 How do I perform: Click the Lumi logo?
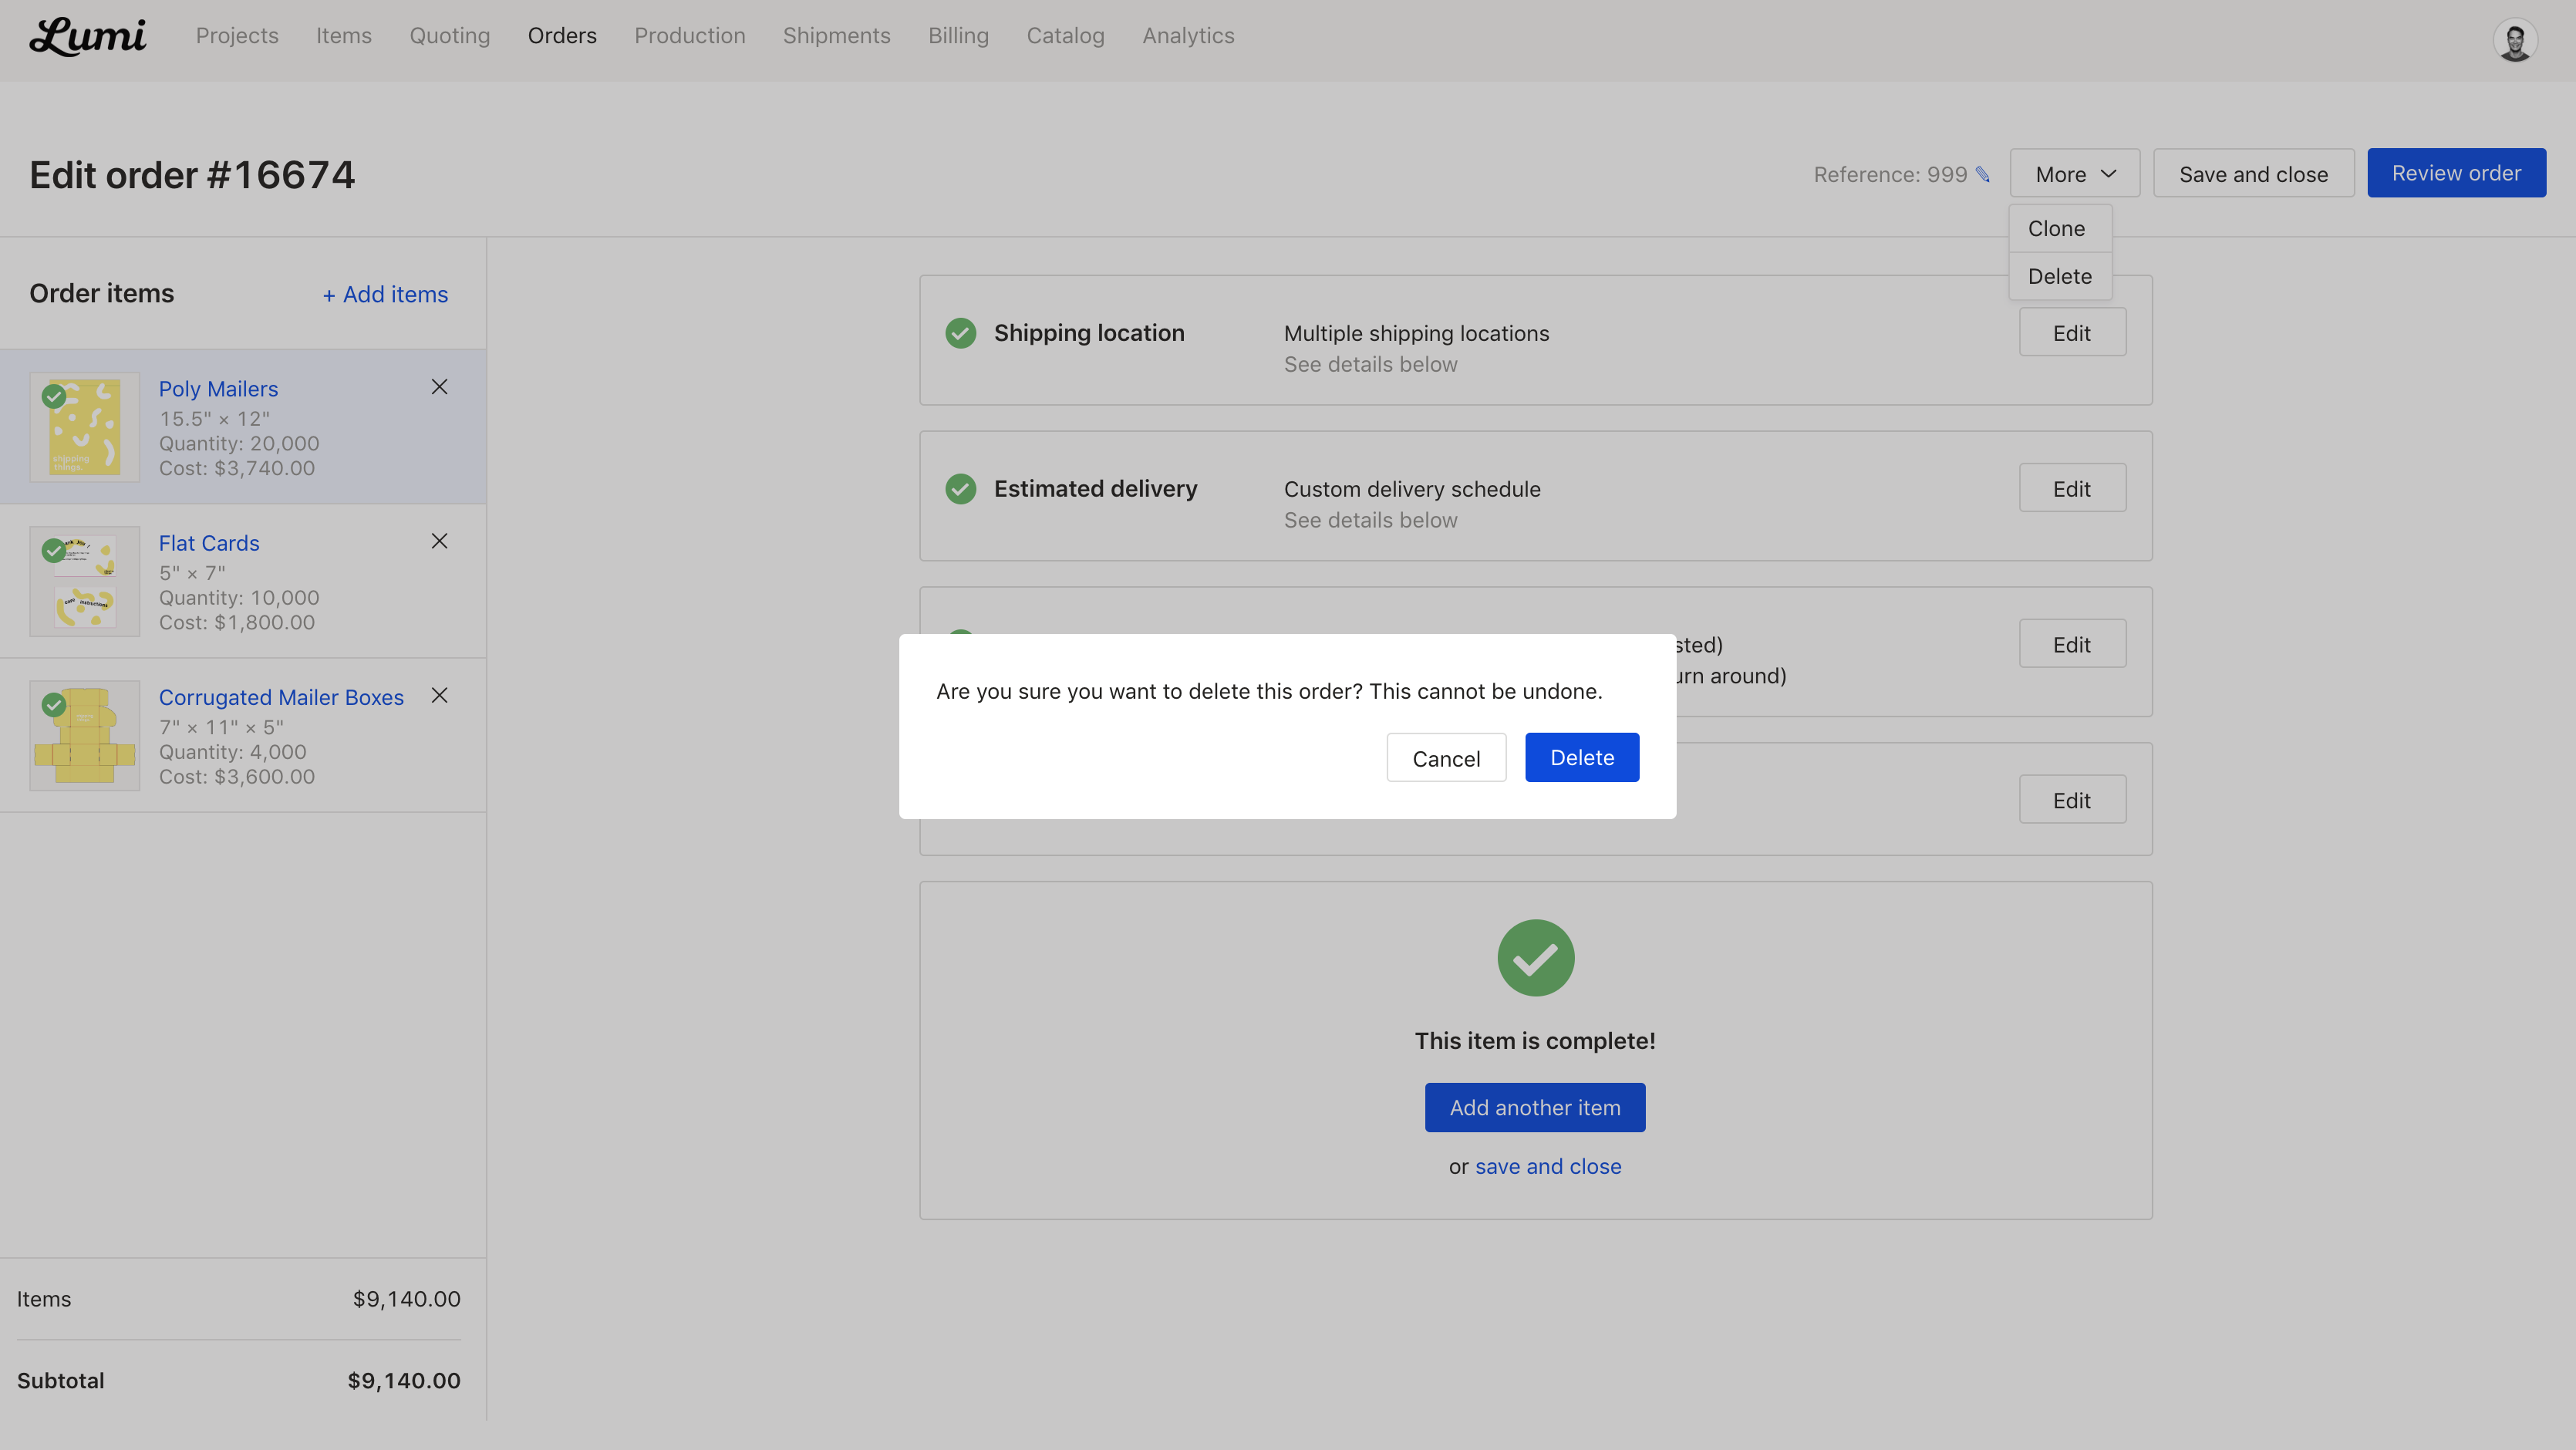click(x=88, y=37)
